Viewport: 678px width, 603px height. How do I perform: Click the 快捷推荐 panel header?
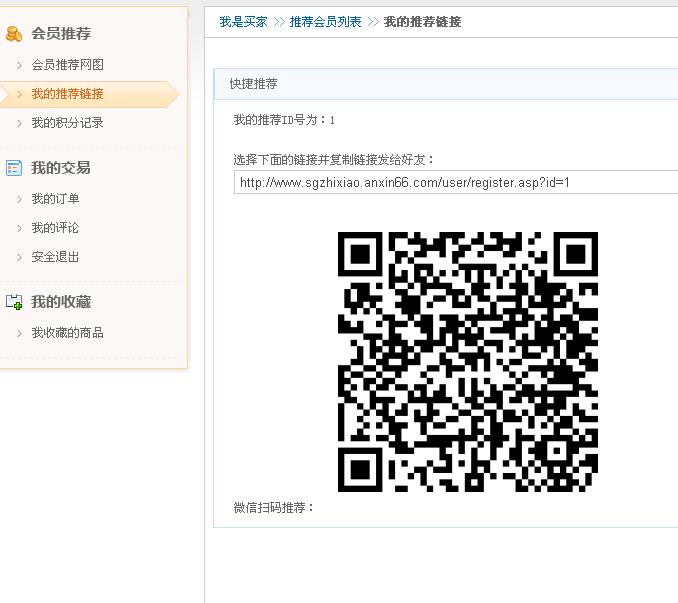pyautogui.click(x=446, y=84)
